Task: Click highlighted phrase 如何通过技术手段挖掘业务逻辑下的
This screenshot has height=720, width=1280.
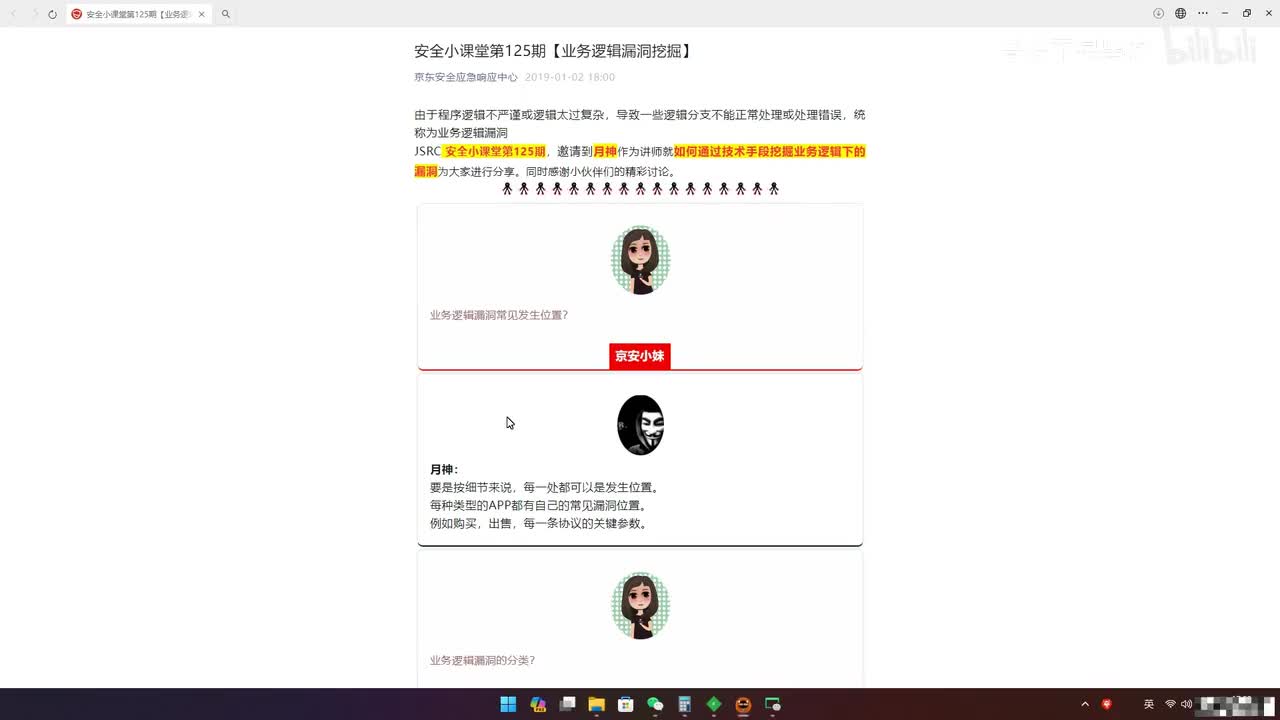Action: click(x=769, y=152)
